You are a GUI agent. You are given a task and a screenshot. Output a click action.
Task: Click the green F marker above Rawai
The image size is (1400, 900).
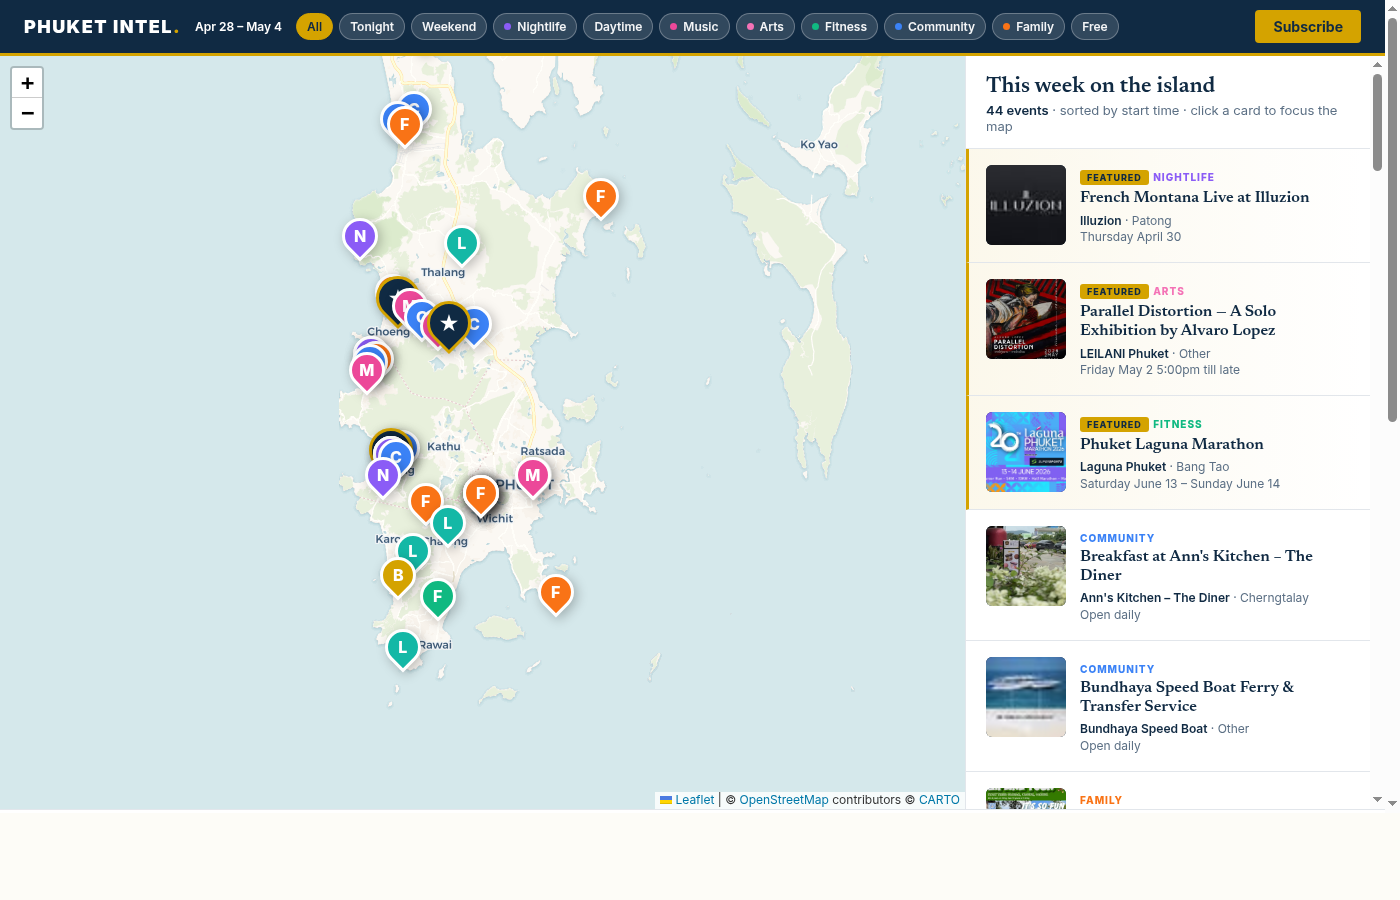[x=437, y=597]
